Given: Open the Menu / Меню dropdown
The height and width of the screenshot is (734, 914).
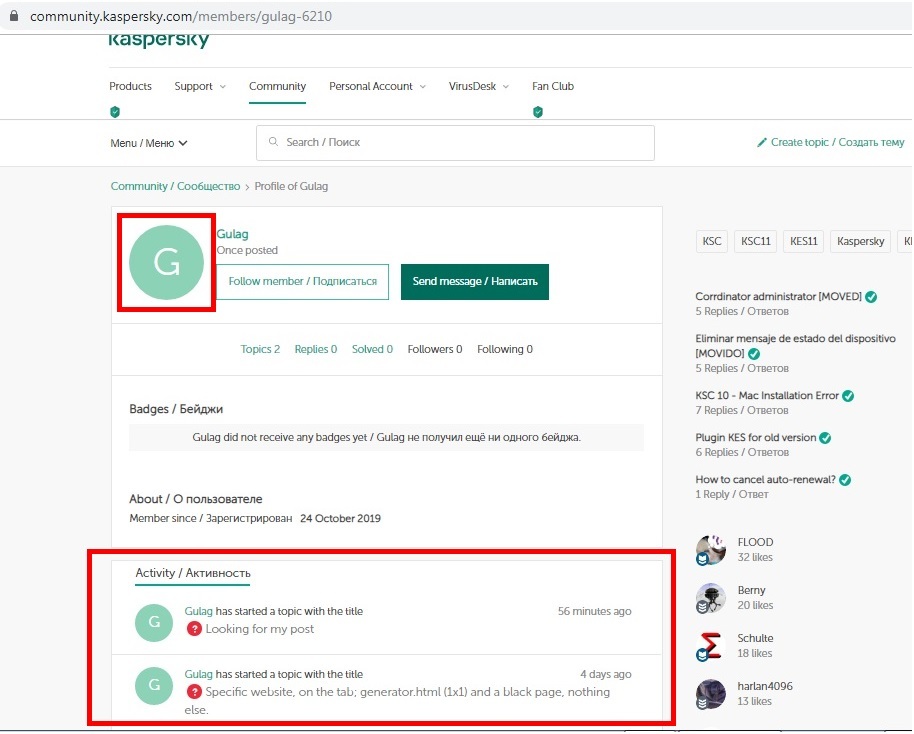Looking at the screenshot, I should 149,143.
